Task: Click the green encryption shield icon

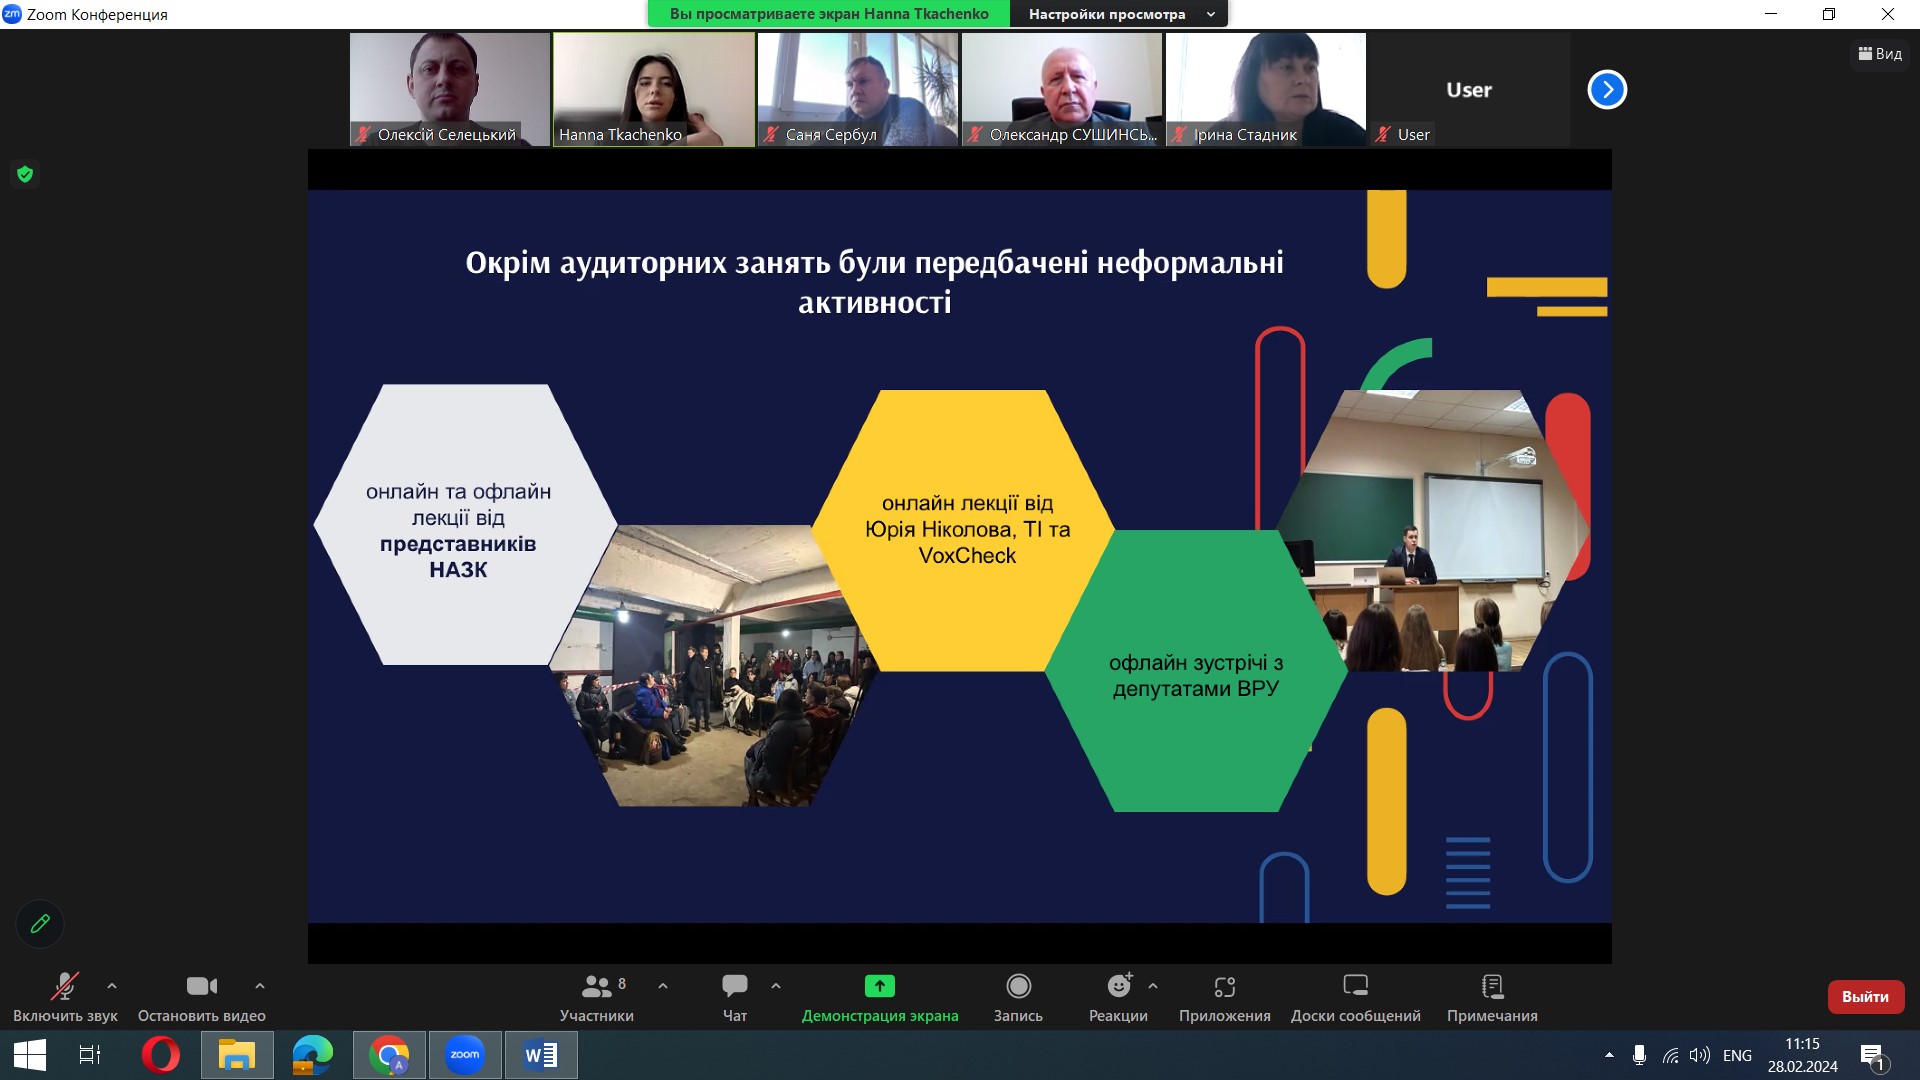Action: [x=25, y=174]
